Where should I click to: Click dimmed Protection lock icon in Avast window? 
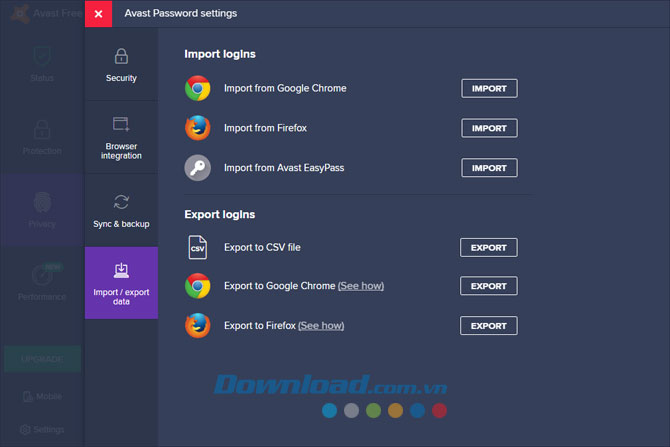[x=42, y=129]
